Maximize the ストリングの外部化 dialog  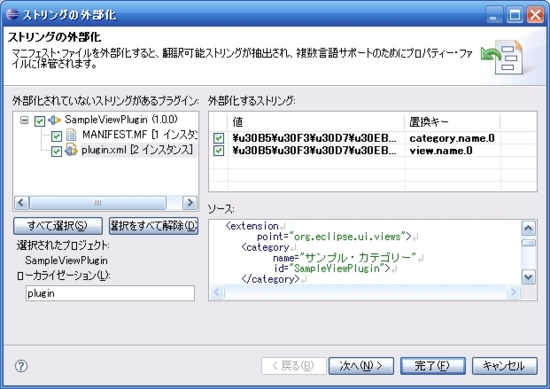point(515,15)
